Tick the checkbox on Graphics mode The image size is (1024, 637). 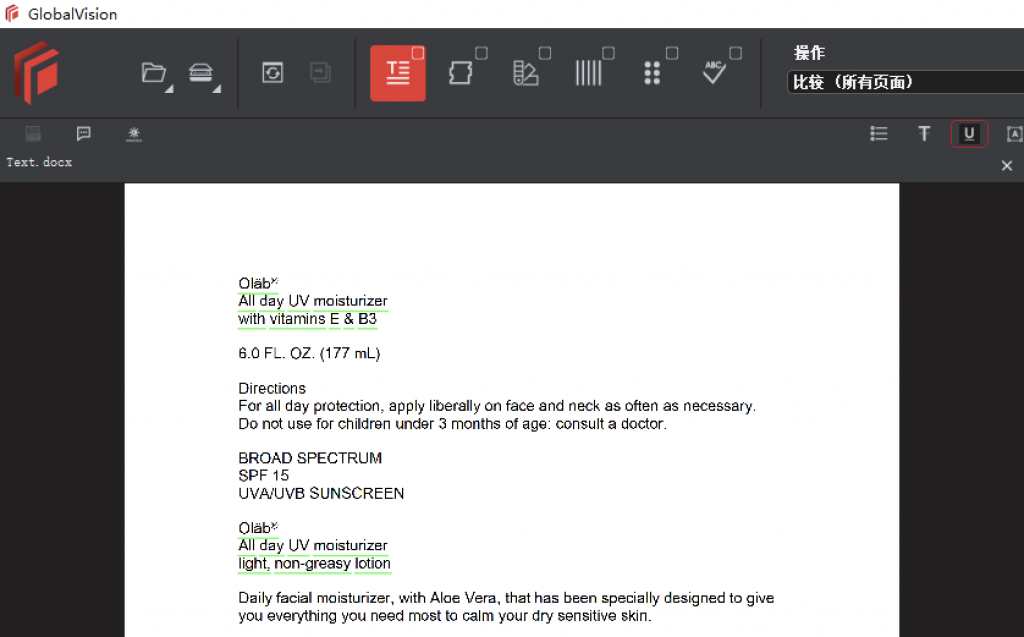point(481,53)
